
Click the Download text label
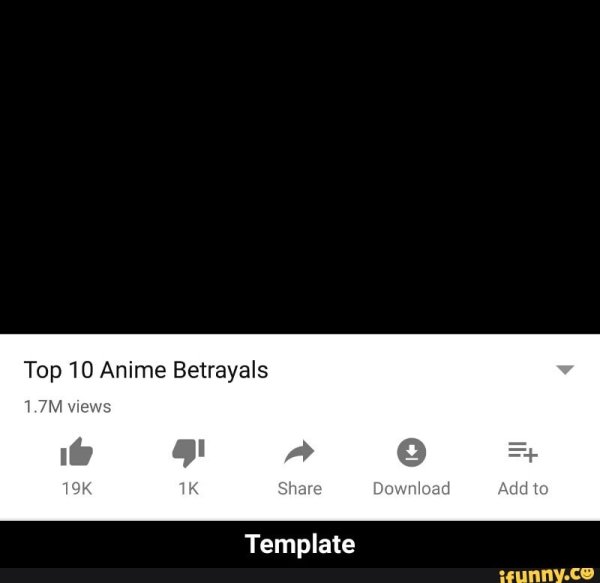[411, 489]
